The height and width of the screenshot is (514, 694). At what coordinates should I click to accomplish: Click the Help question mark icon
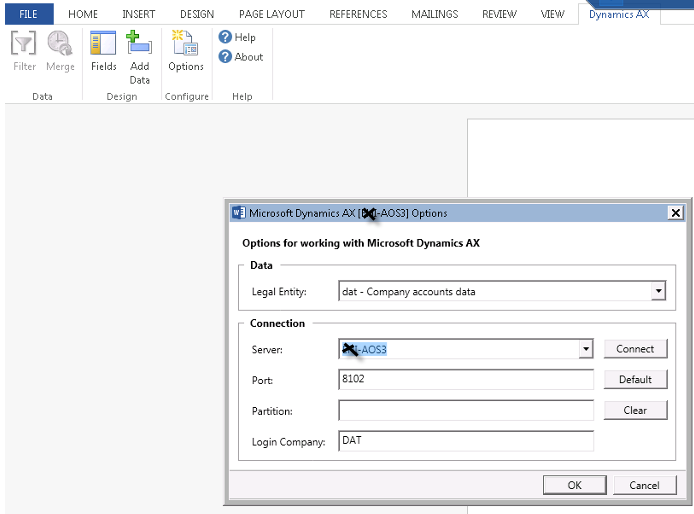click(x=225, y=38)
